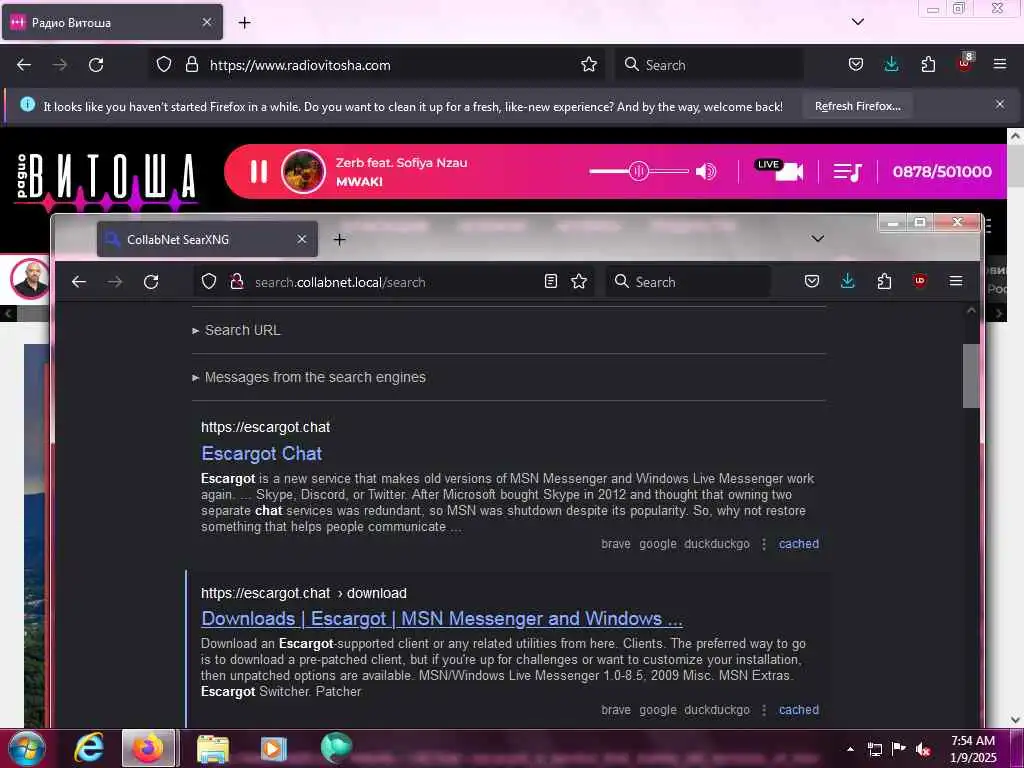Open cached version of the Downloads result
The image size is (1024, 768).
pos(799,709)
